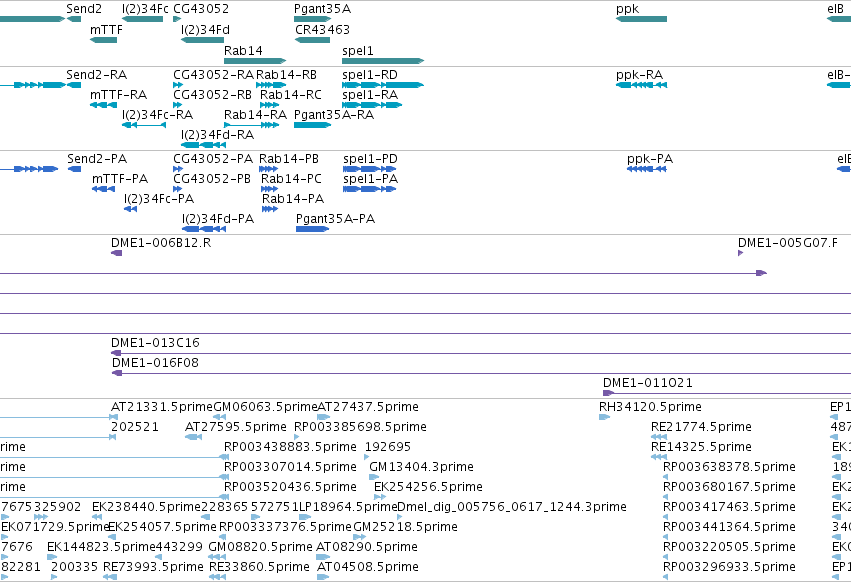The height and width of the screenshot is (582, 851).
Task: Select the spel1 gene feature
Action: 383,61
